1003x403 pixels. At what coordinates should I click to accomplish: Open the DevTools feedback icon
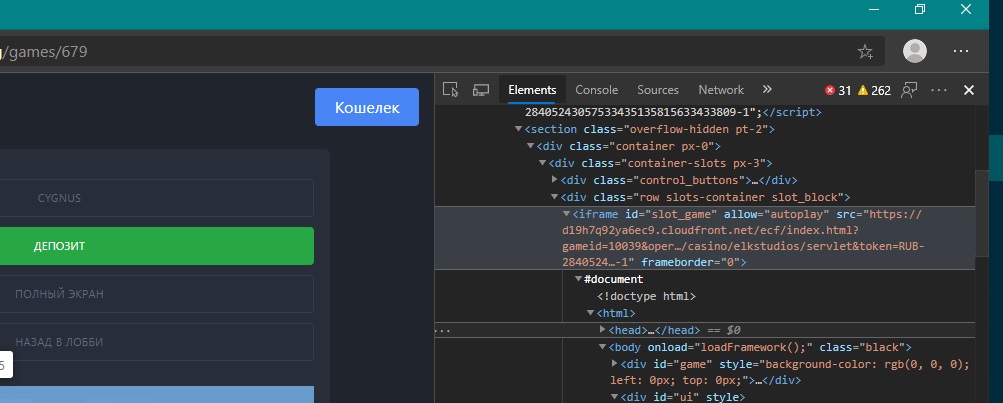909,90
